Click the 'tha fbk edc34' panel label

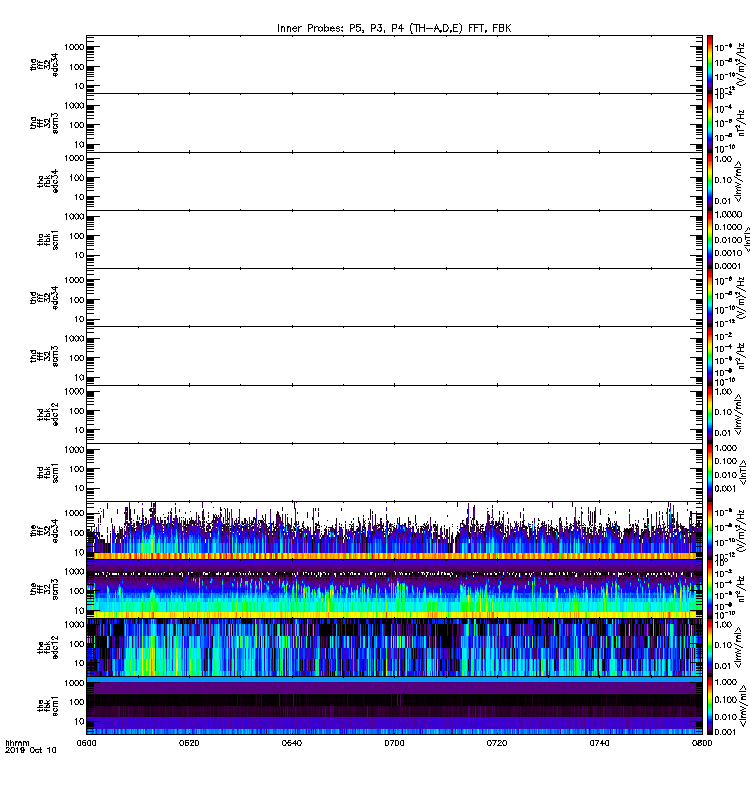coord(48,181)
